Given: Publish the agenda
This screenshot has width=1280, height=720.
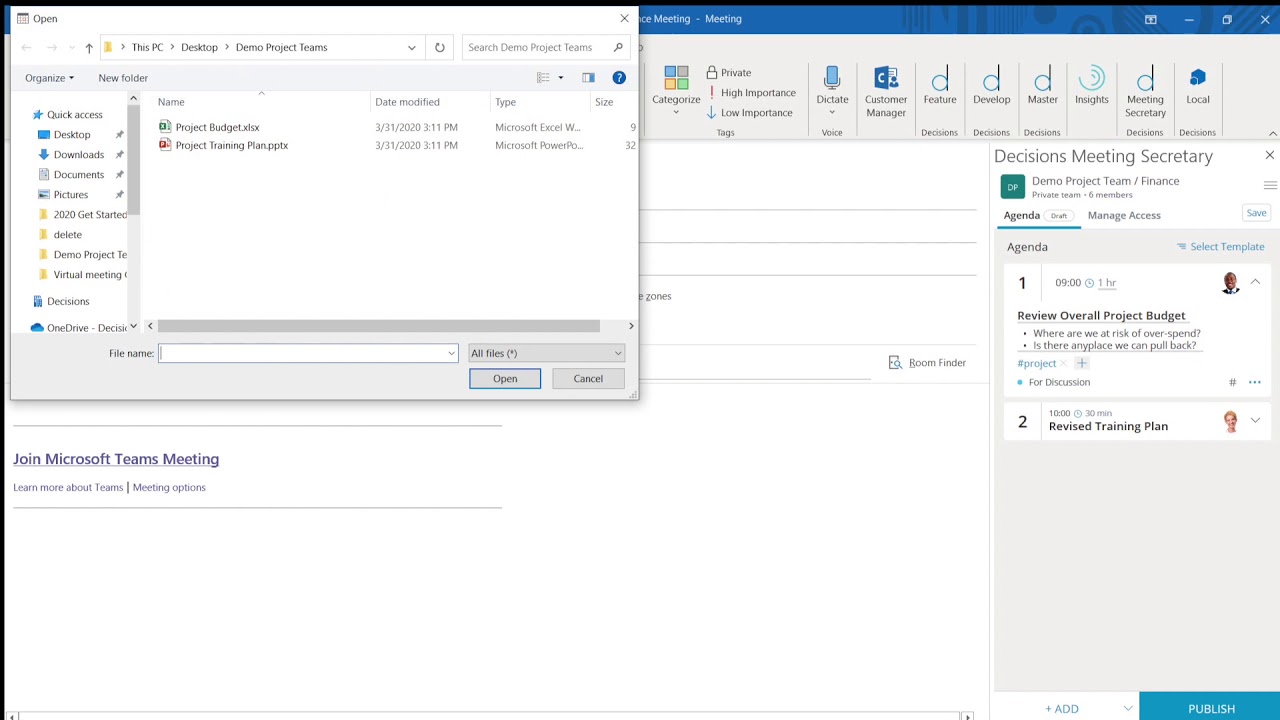Looking at the screenshot, I should pos(1211,708).
